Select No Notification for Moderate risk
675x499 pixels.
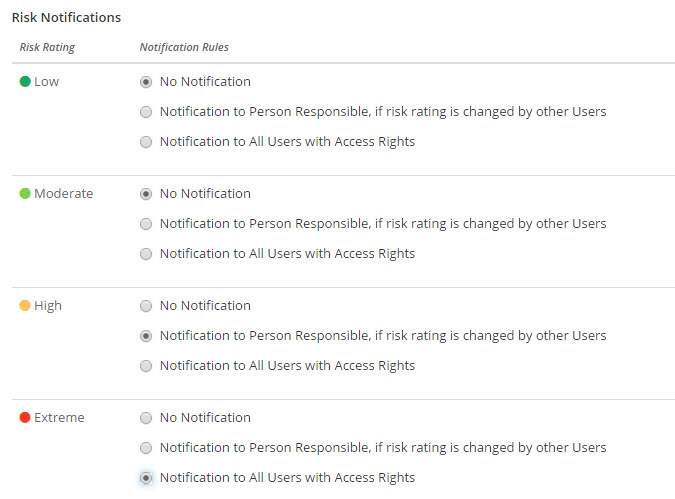(x=146, y=194)
